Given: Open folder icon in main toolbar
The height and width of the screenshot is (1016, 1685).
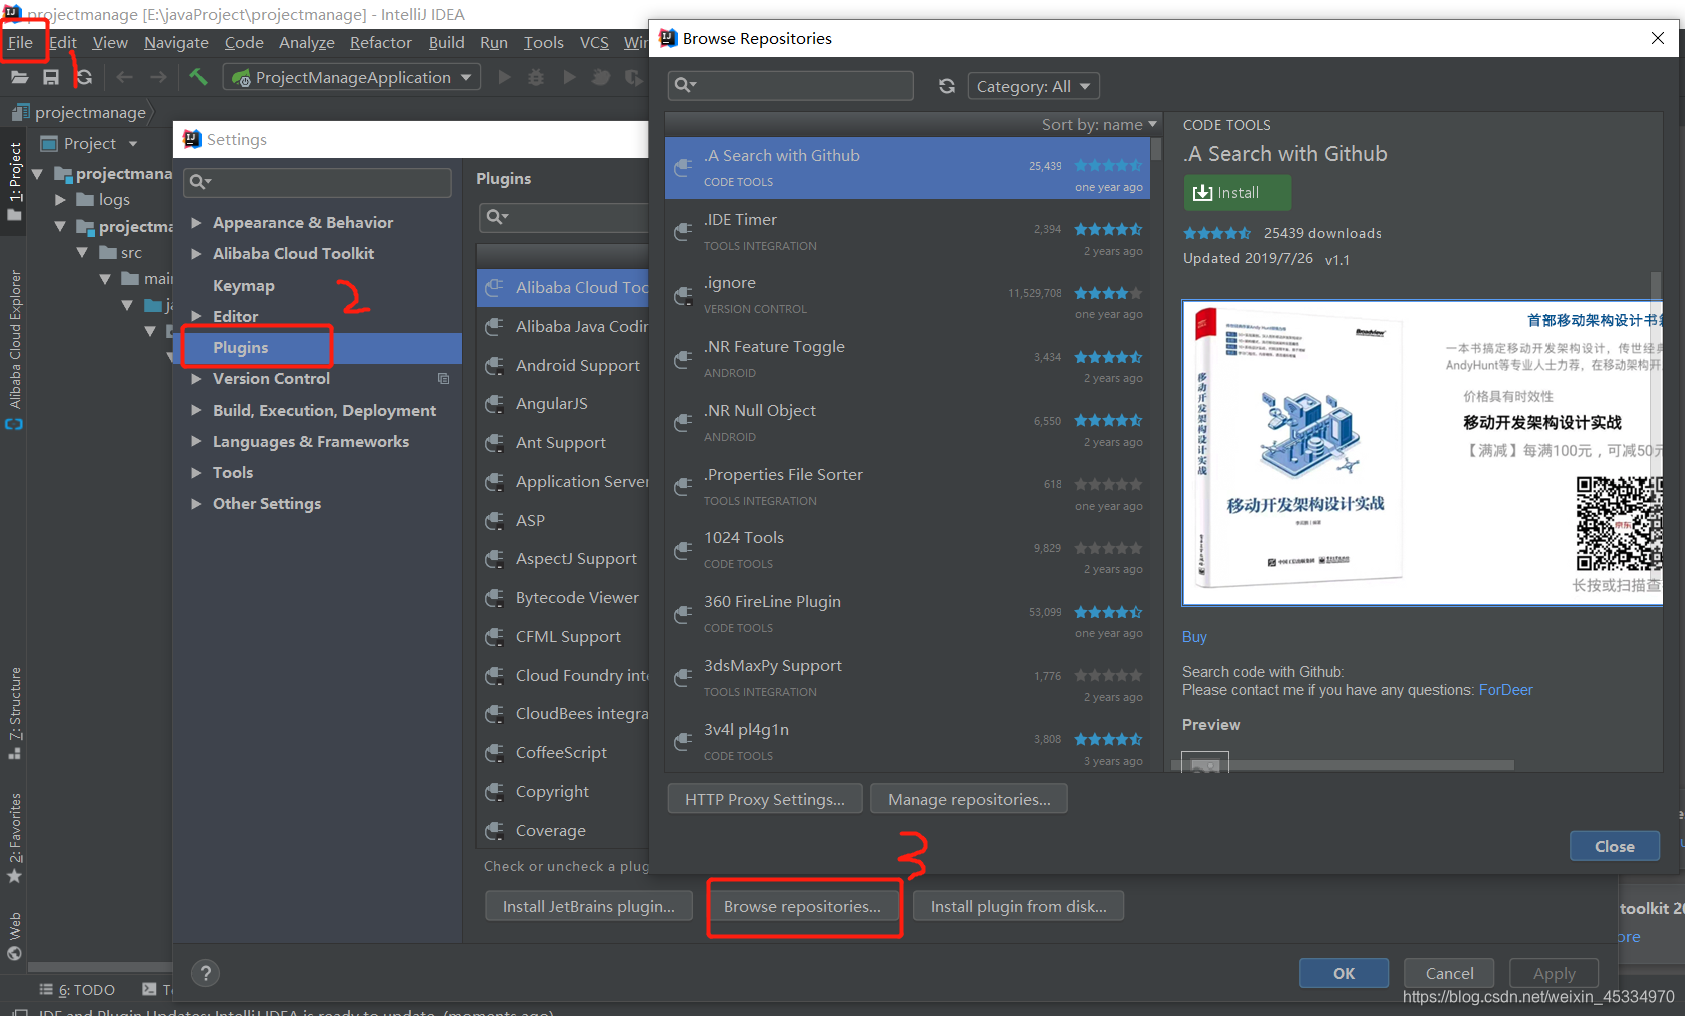Looking at the screenshot, I should 19,77.
